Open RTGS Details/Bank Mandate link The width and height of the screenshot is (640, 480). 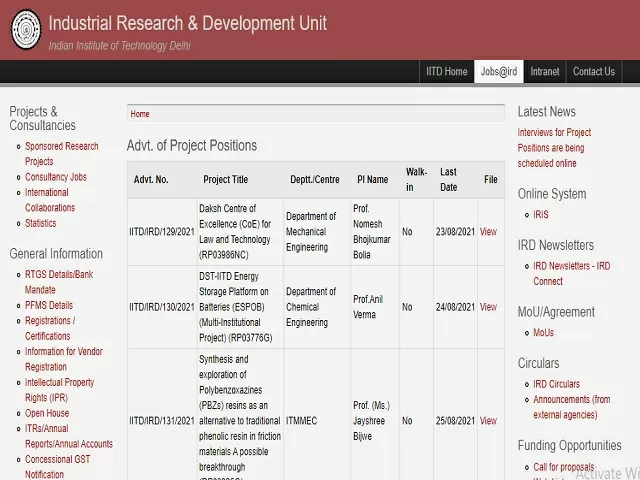tap(59, 282)
